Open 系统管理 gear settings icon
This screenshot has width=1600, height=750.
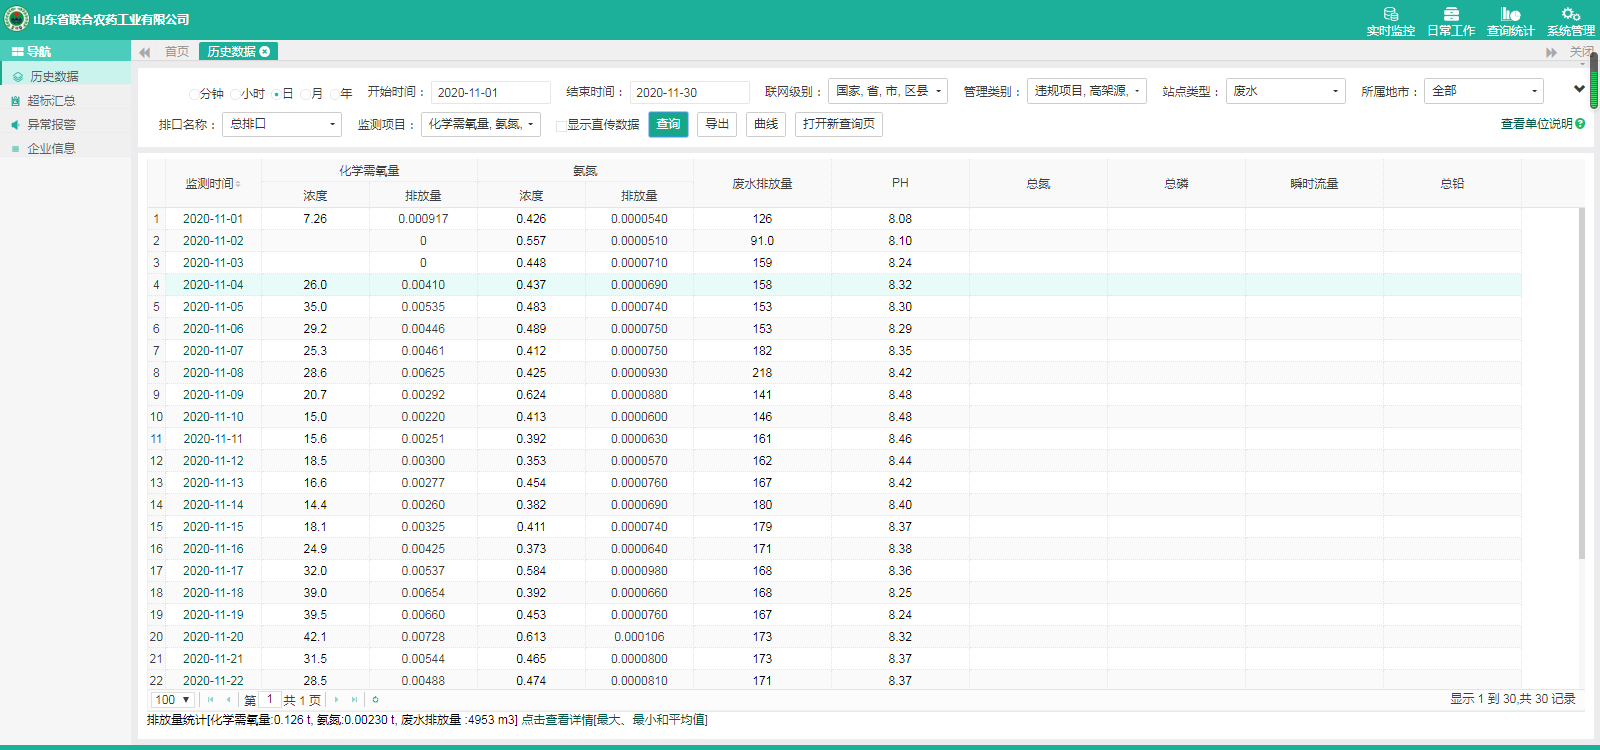(1570, 15)
